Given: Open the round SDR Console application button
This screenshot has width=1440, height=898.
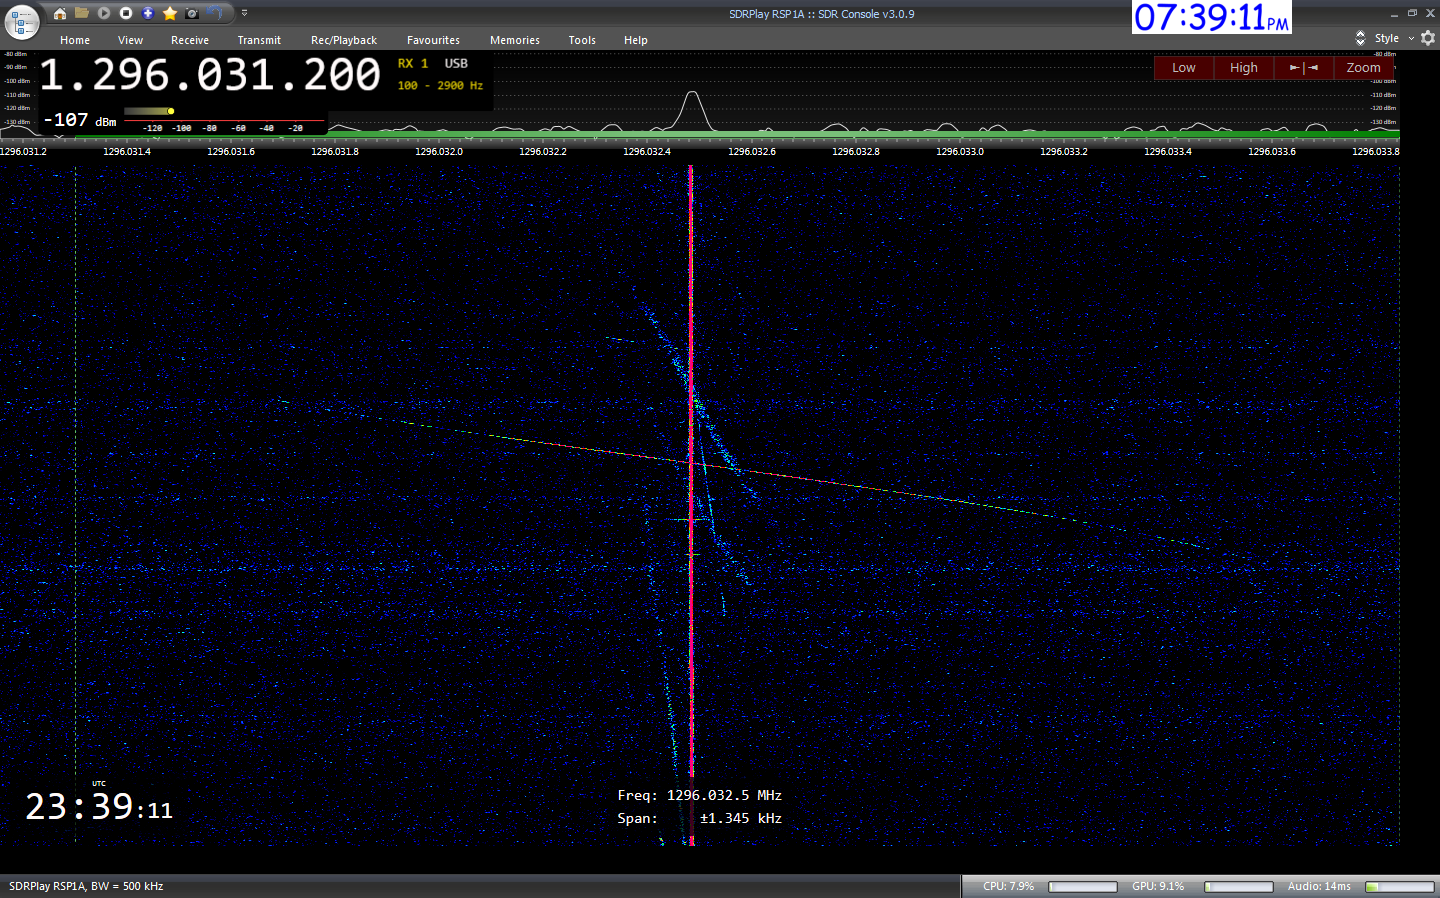Looking at the screenshot, I should click(21, 21).
